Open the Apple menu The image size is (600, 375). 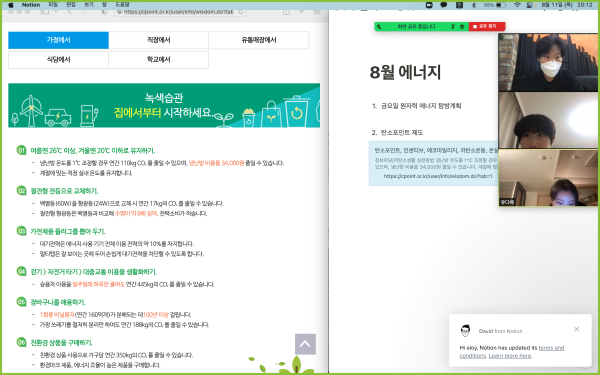(x=11, y=5)
